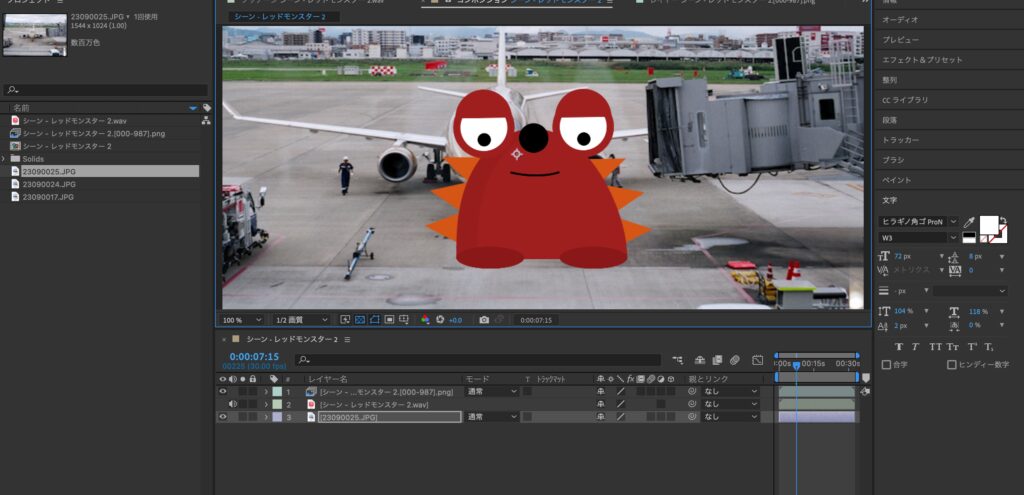Image resolution: width=1024 pixels, height=495 pixels.
Task: Open the トラッカー panel
Action: pyautogui.click(x=900, y=140)
